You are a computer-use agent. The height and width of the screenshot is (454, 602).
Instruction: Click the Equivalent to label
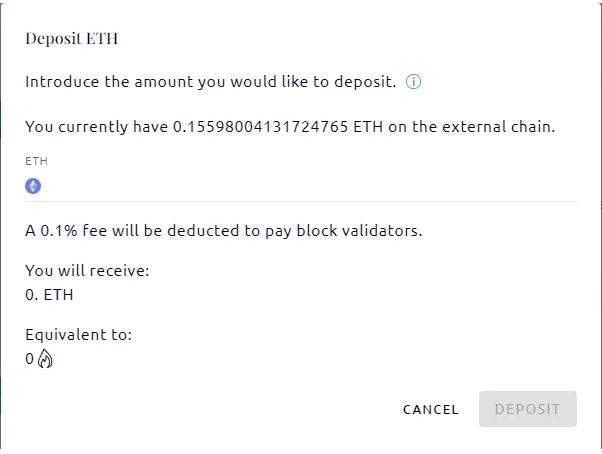pyautogui.click(x=78, y=335)
